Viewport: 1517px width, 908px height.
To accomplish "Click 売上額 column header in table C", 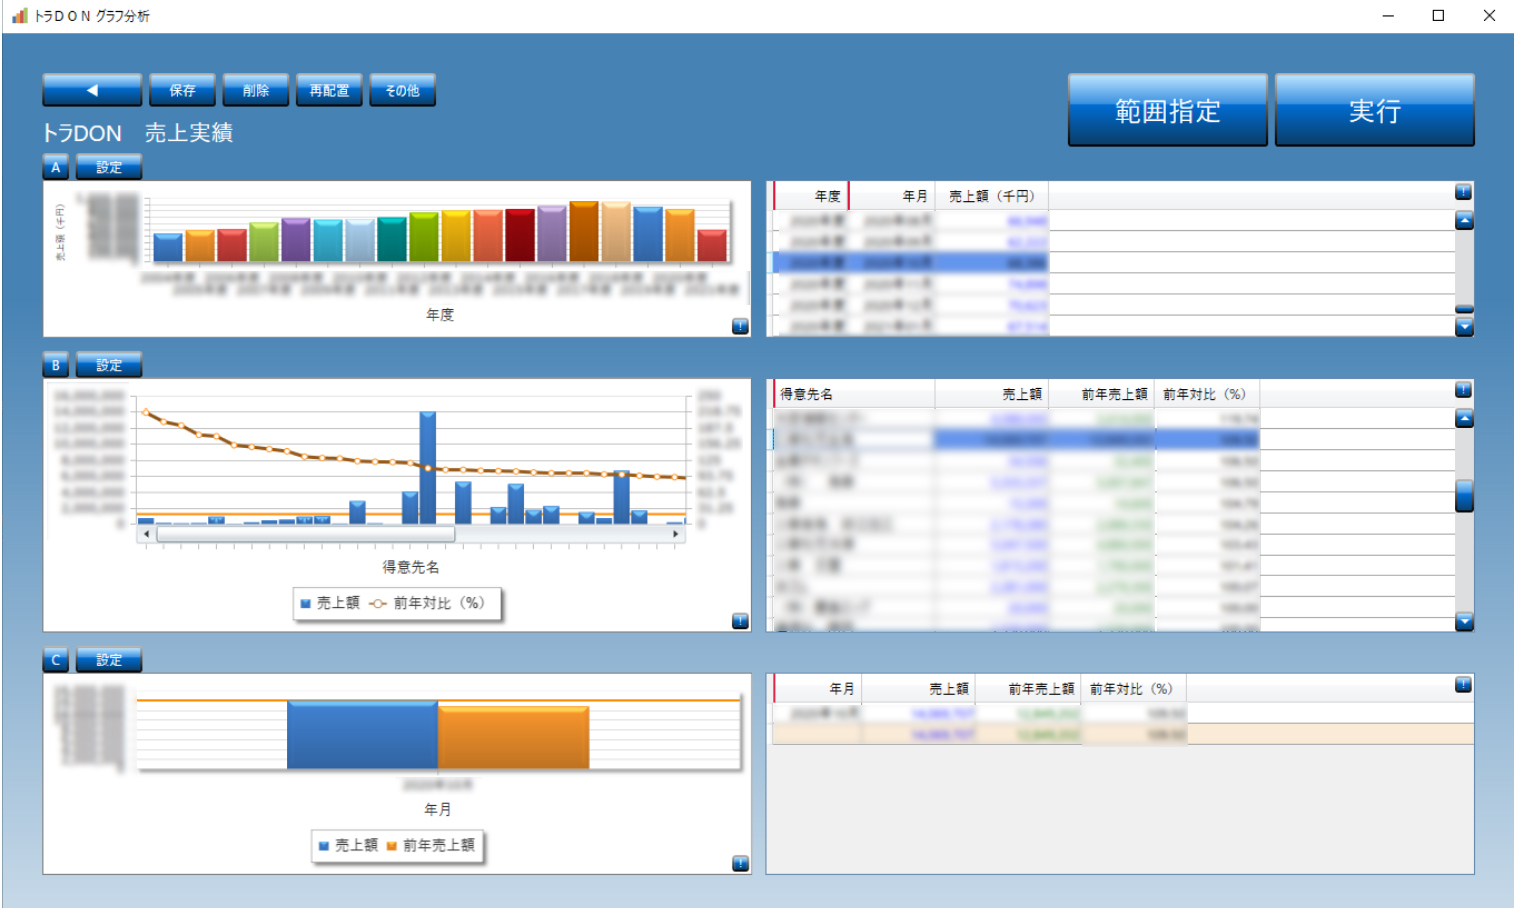I will [x=919, y=689].
